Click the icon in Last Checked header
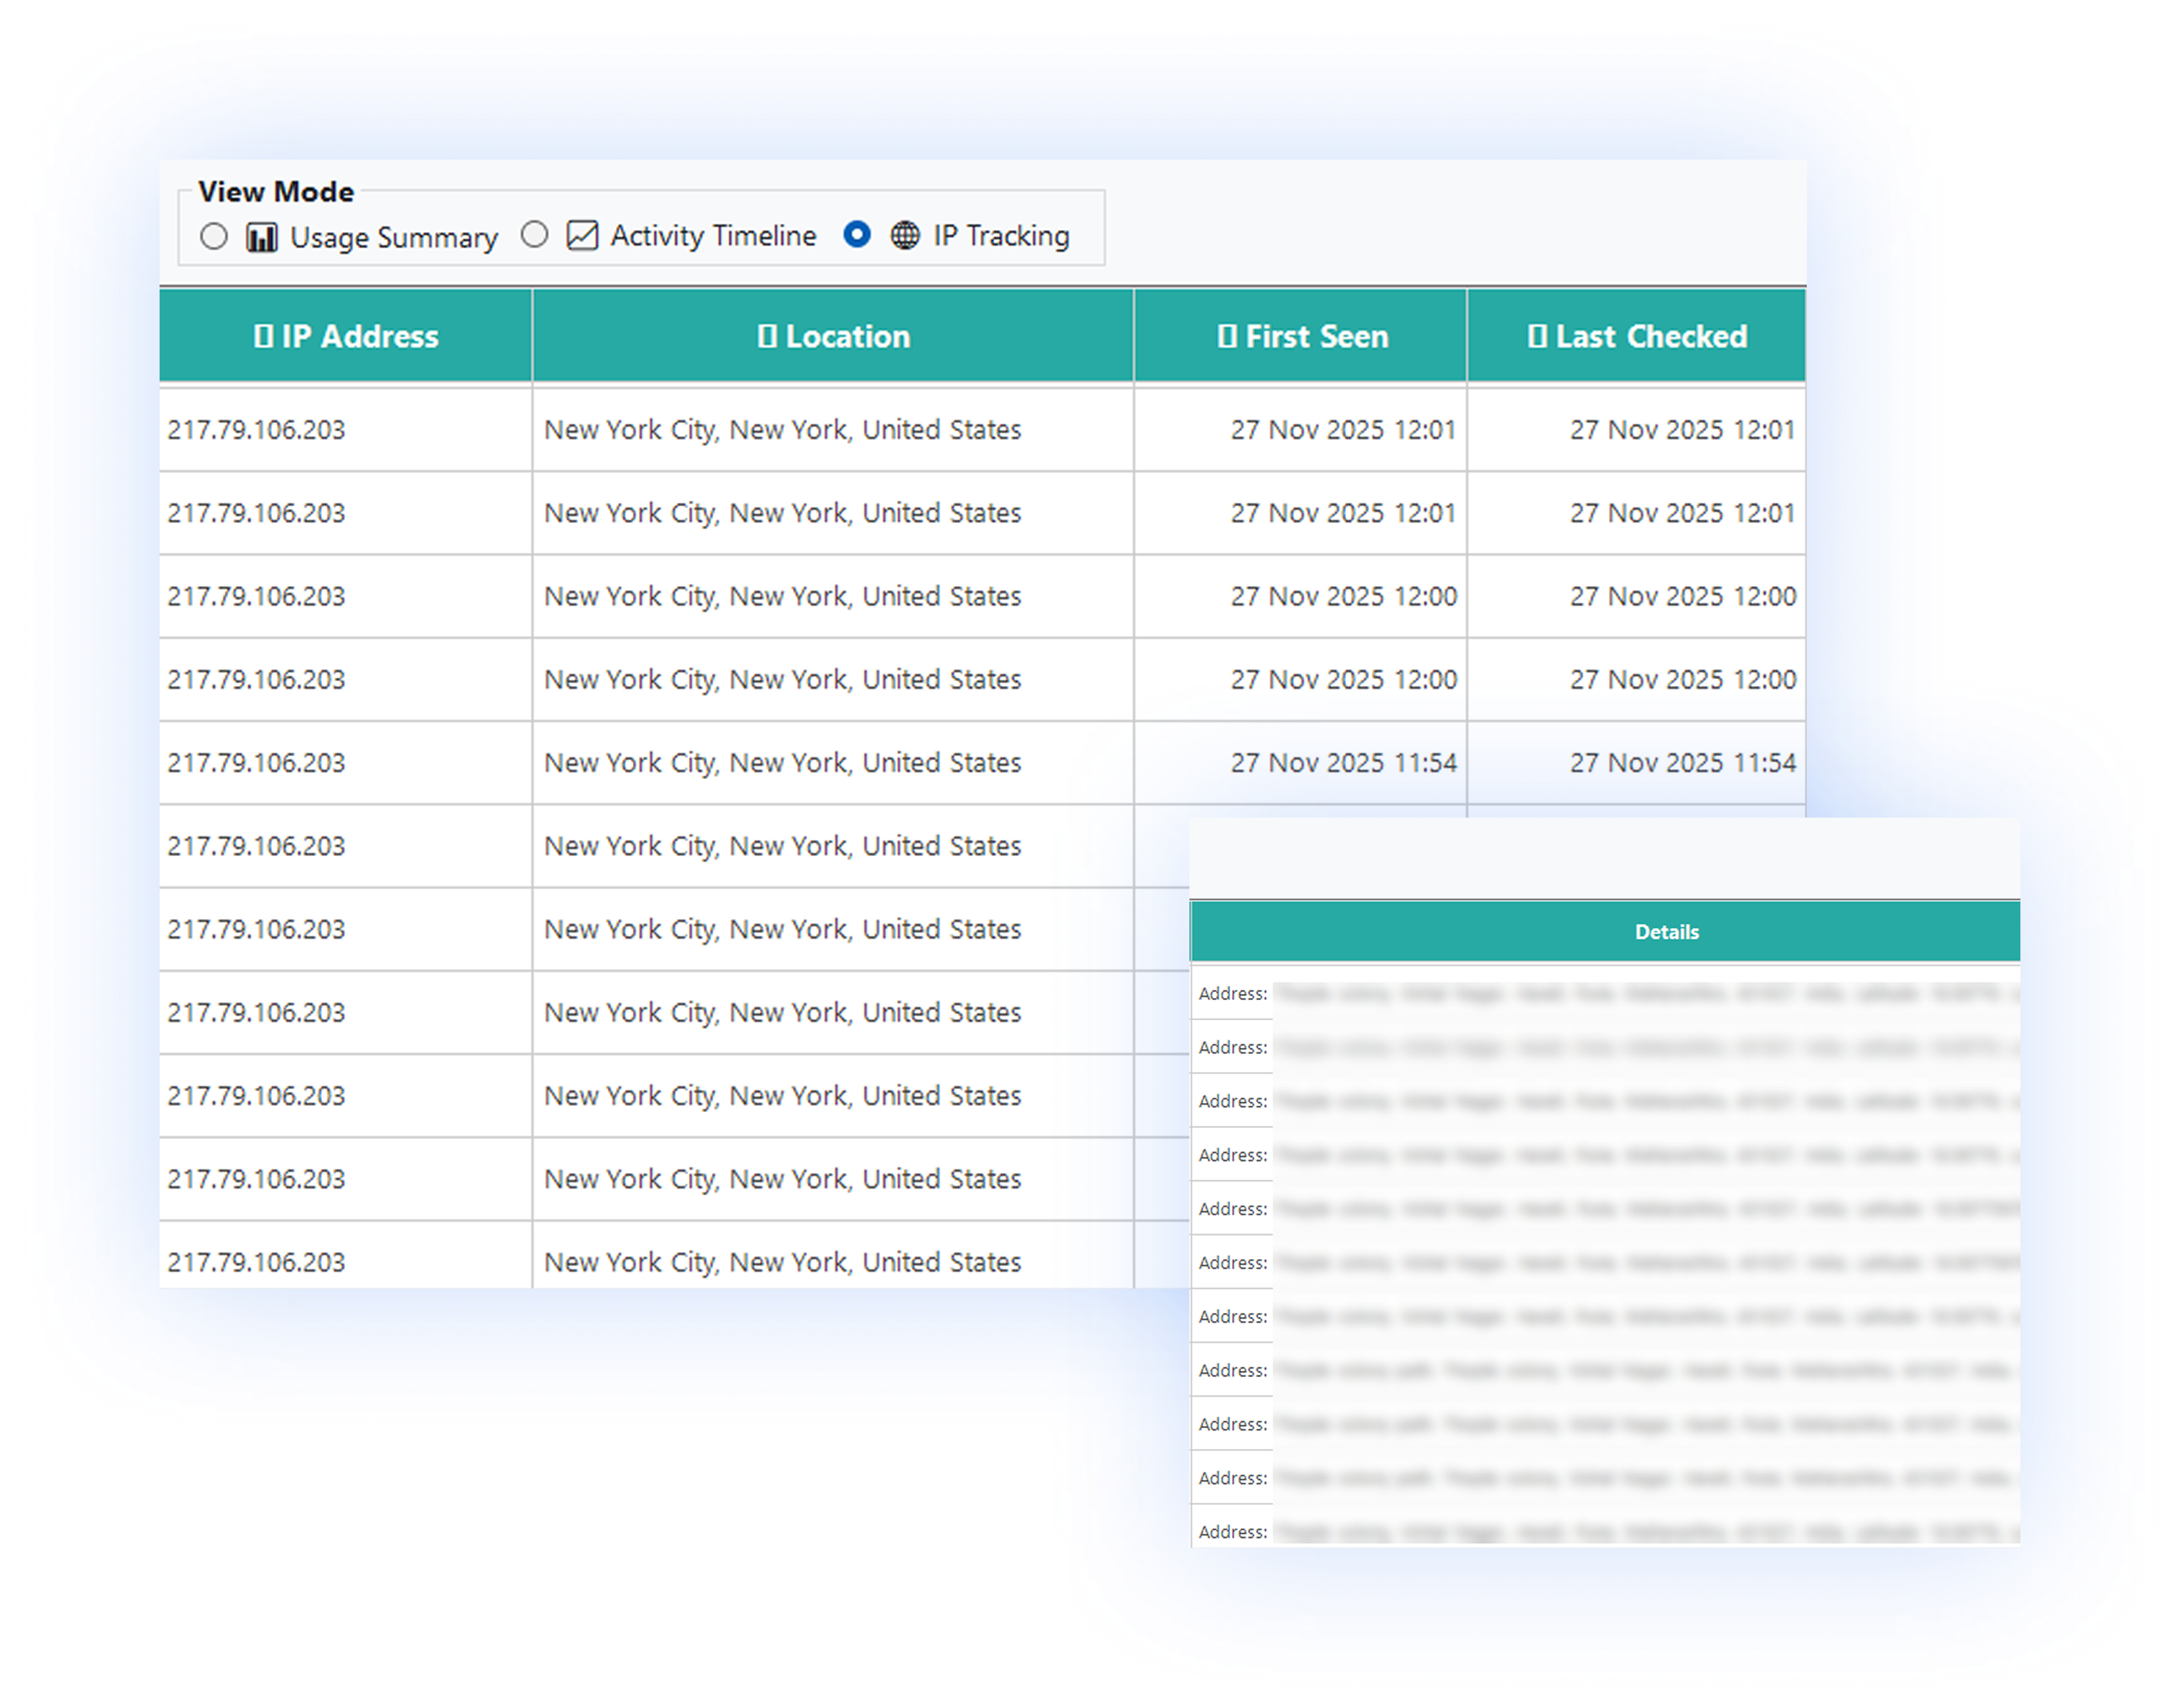The width and height of the screenshot is (2180, 1708). (x=1537, y=337)
